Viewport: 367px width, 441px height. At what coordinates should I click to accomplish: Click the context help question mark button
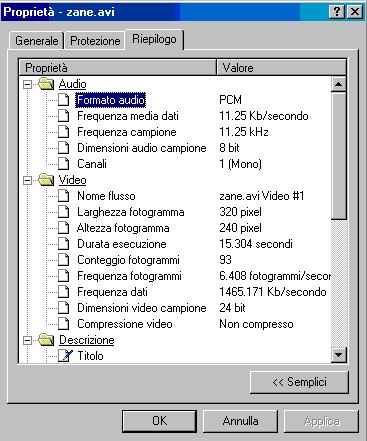[x=337, y=12]
